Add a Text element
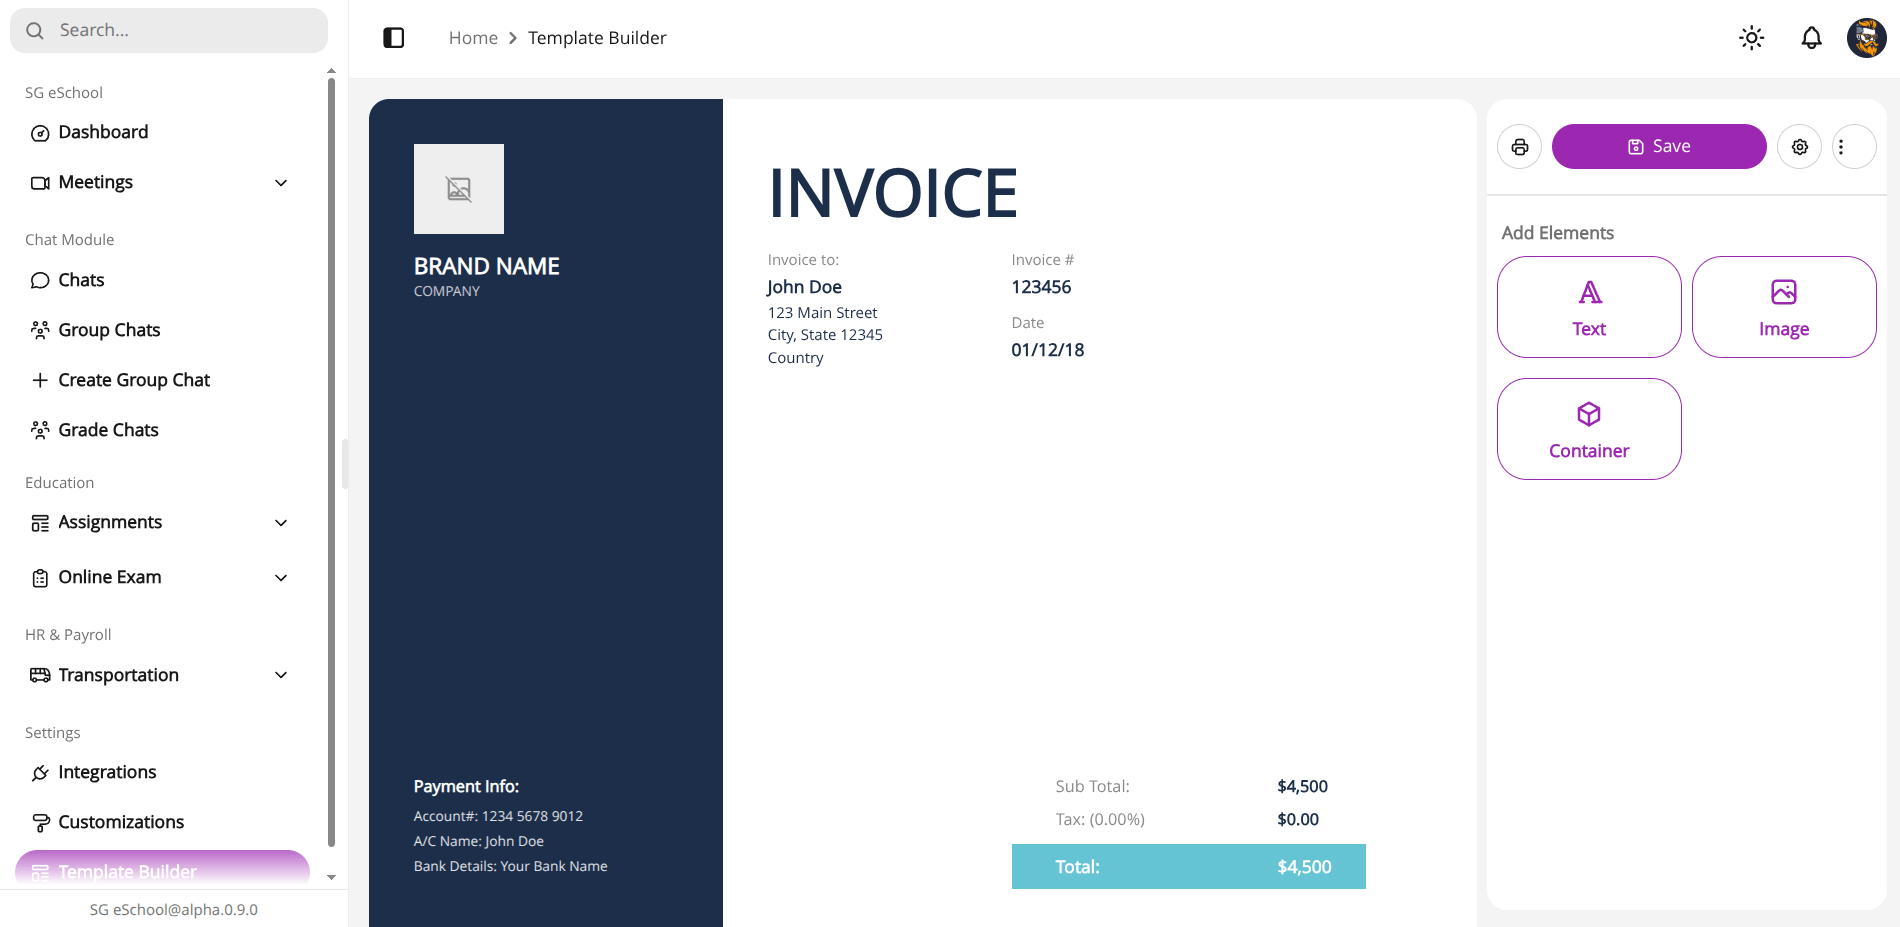The height and width of the screenshot is (927, 1900). pyautogui.click(x=1589, y=307)
